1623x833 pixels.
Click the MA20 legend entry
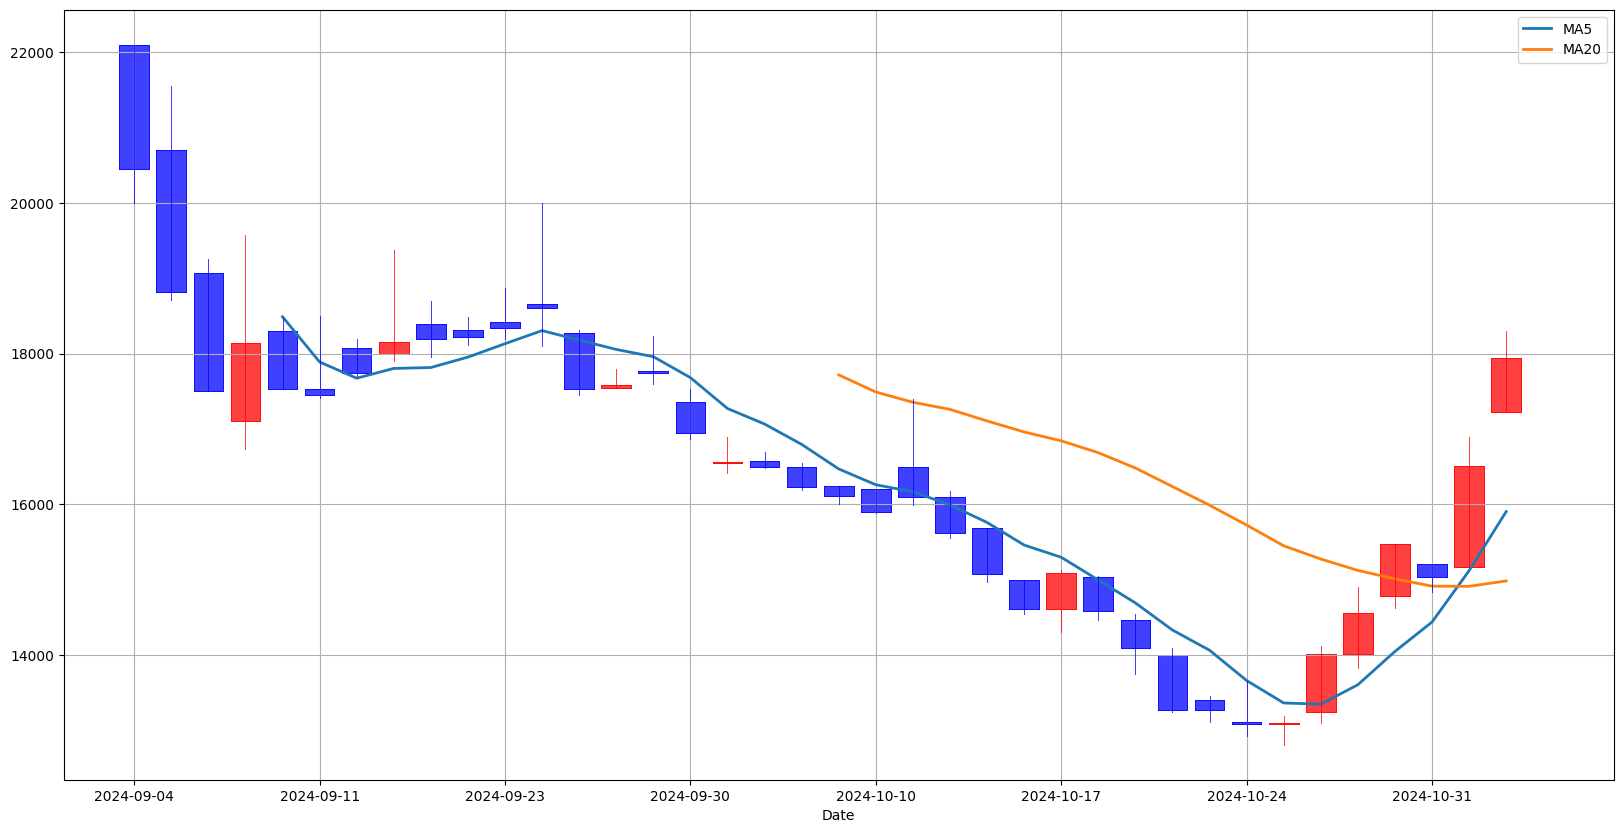point(1562,49)
